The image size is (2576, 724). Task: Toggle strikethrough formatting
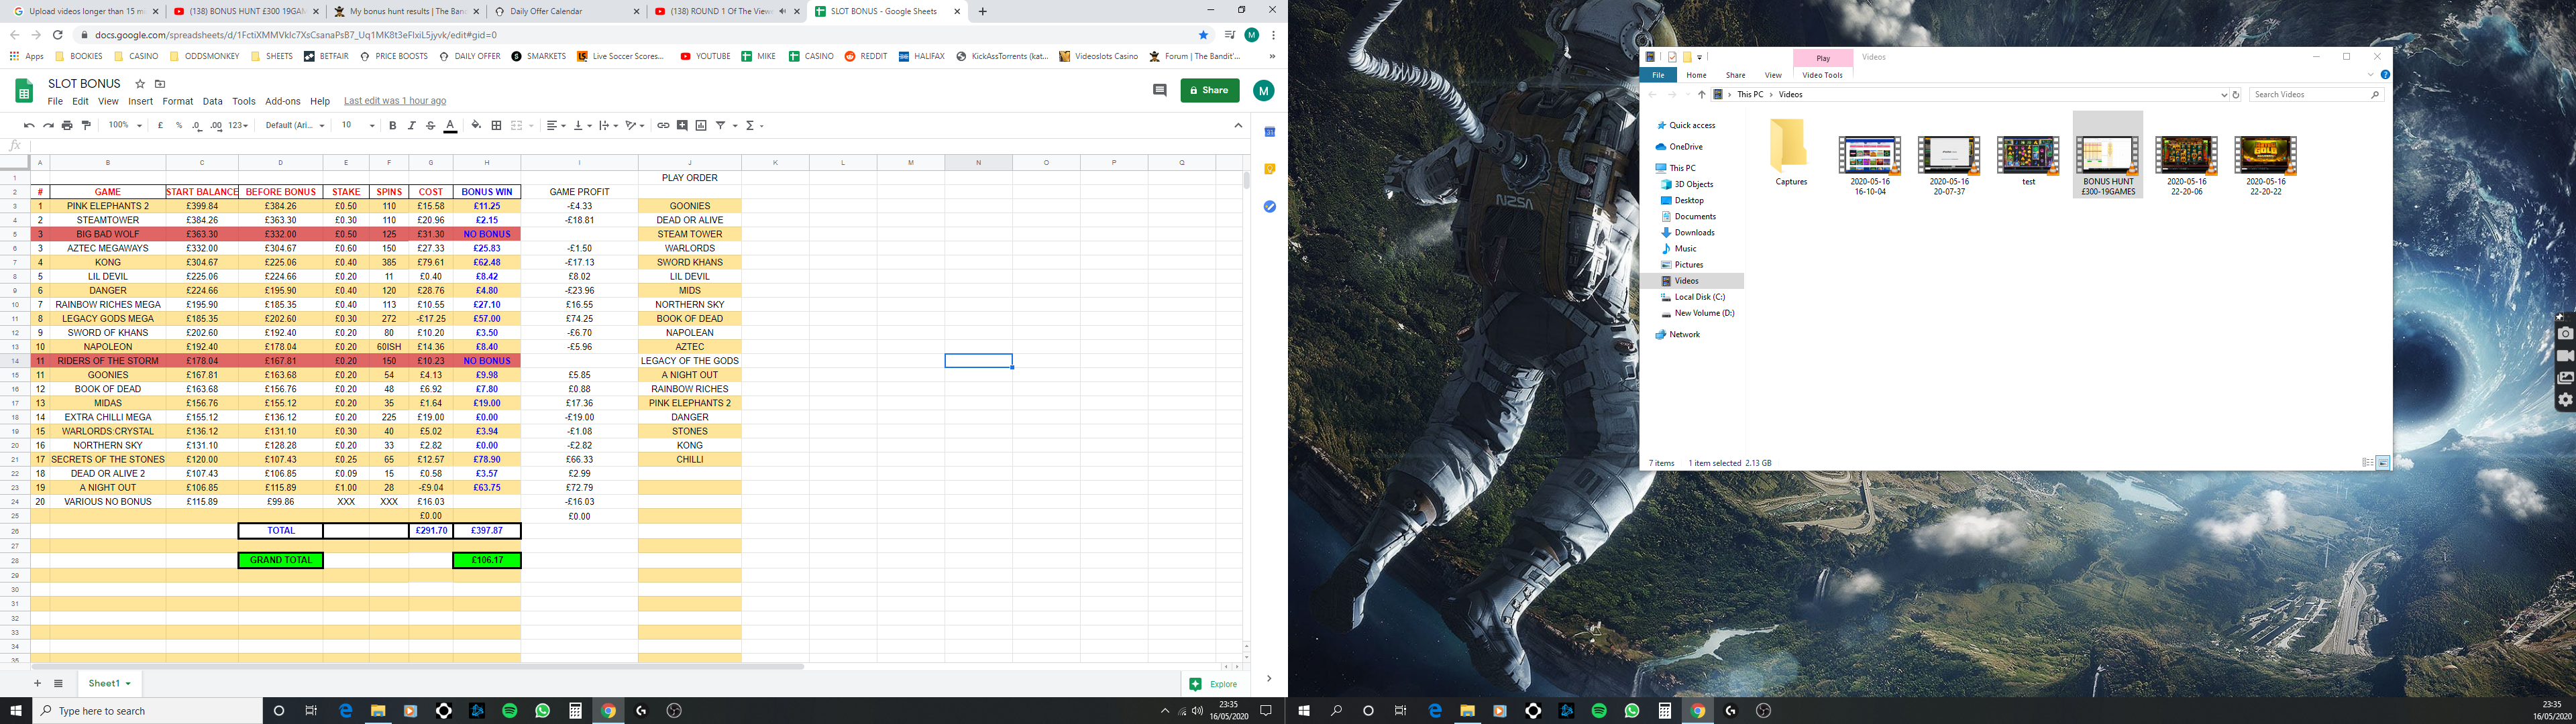(430, 126)
